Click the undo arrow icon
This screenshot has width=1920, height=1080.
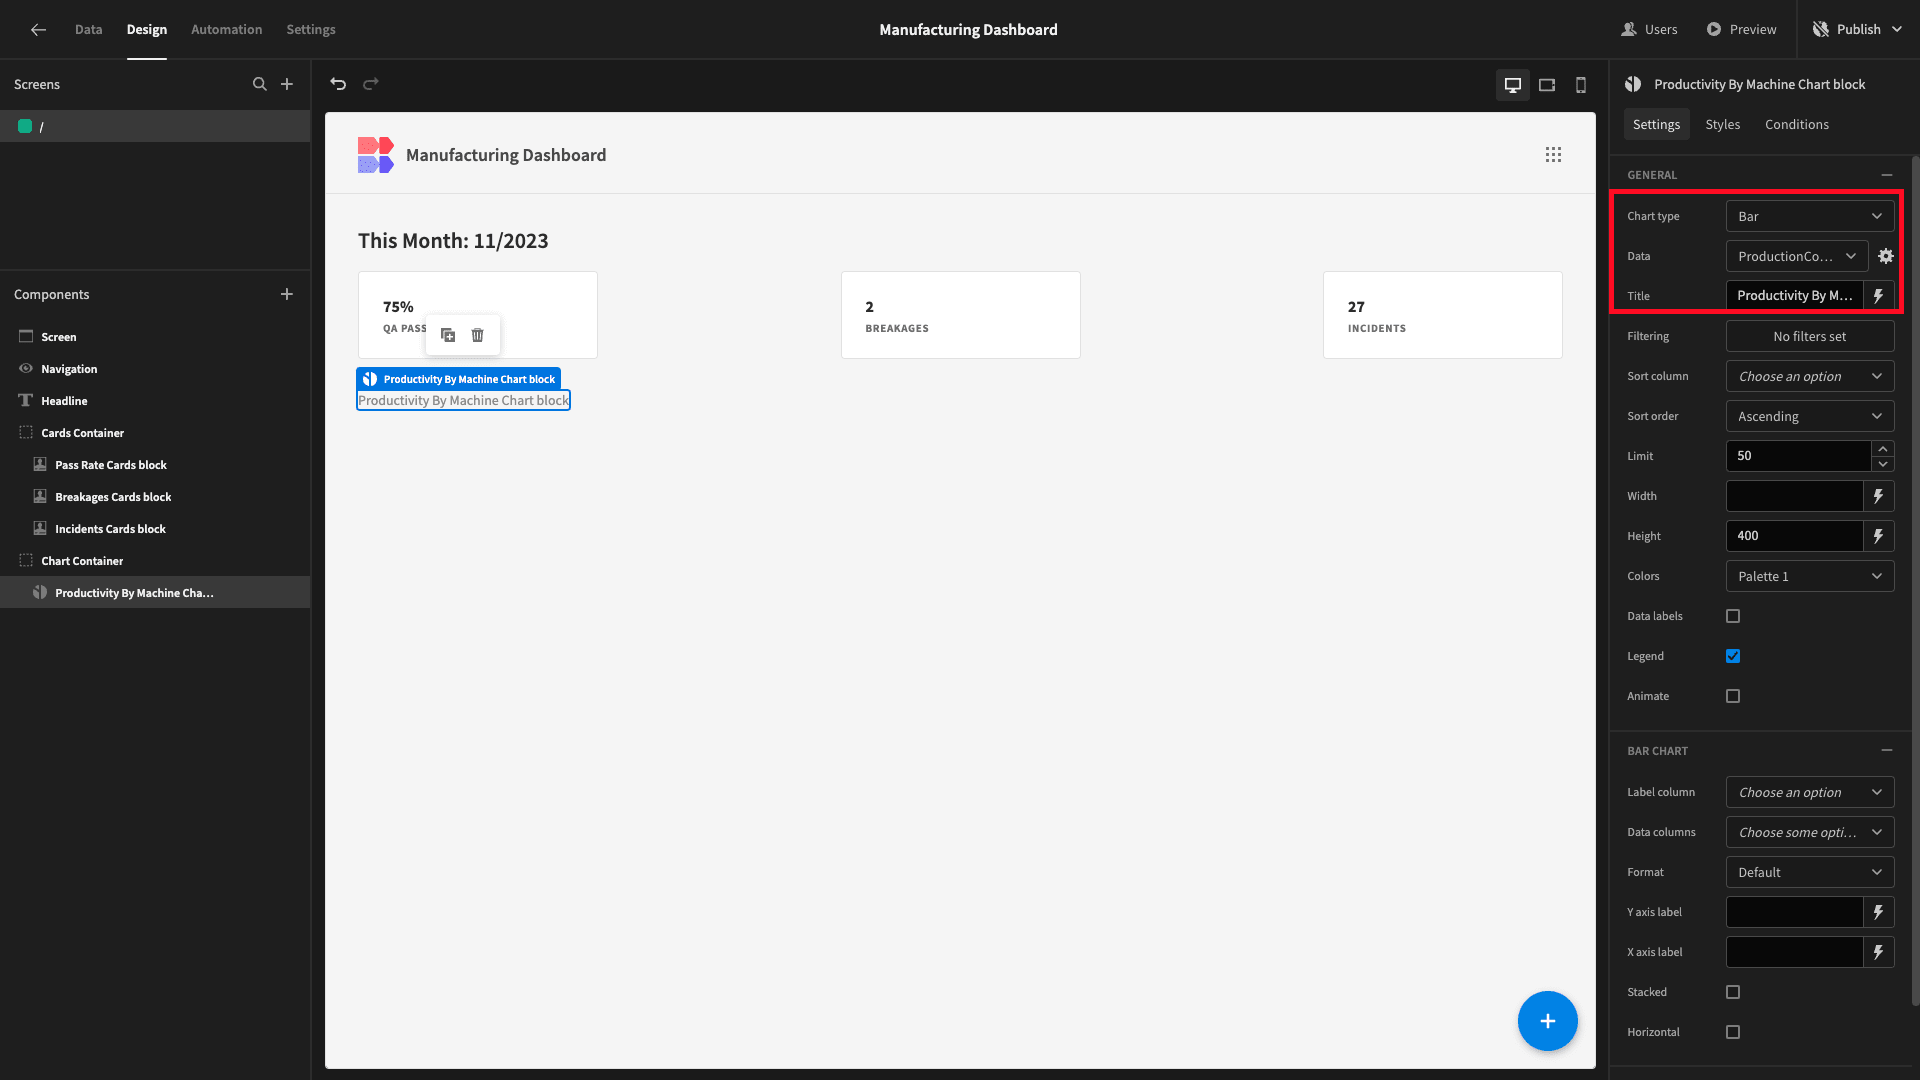click(x=338, y=84)
